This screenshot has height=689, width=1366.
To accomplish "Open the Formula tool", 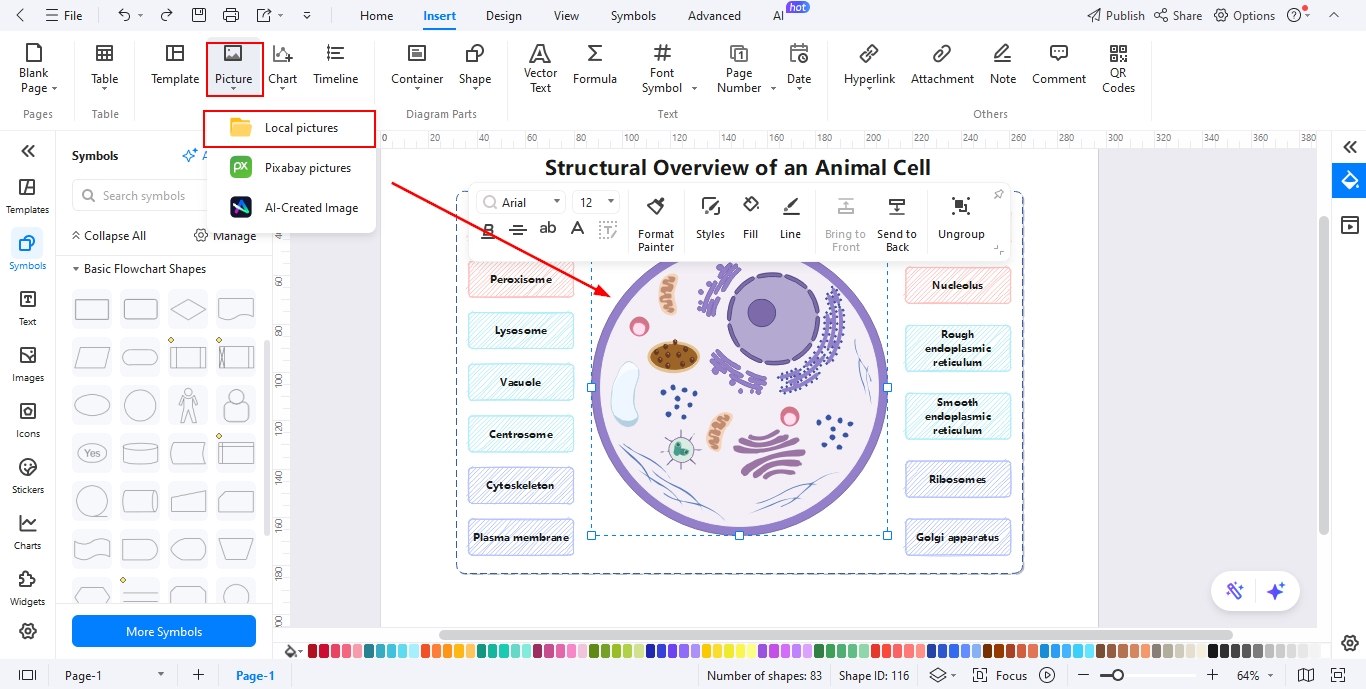I will click(x=595, y=65).
